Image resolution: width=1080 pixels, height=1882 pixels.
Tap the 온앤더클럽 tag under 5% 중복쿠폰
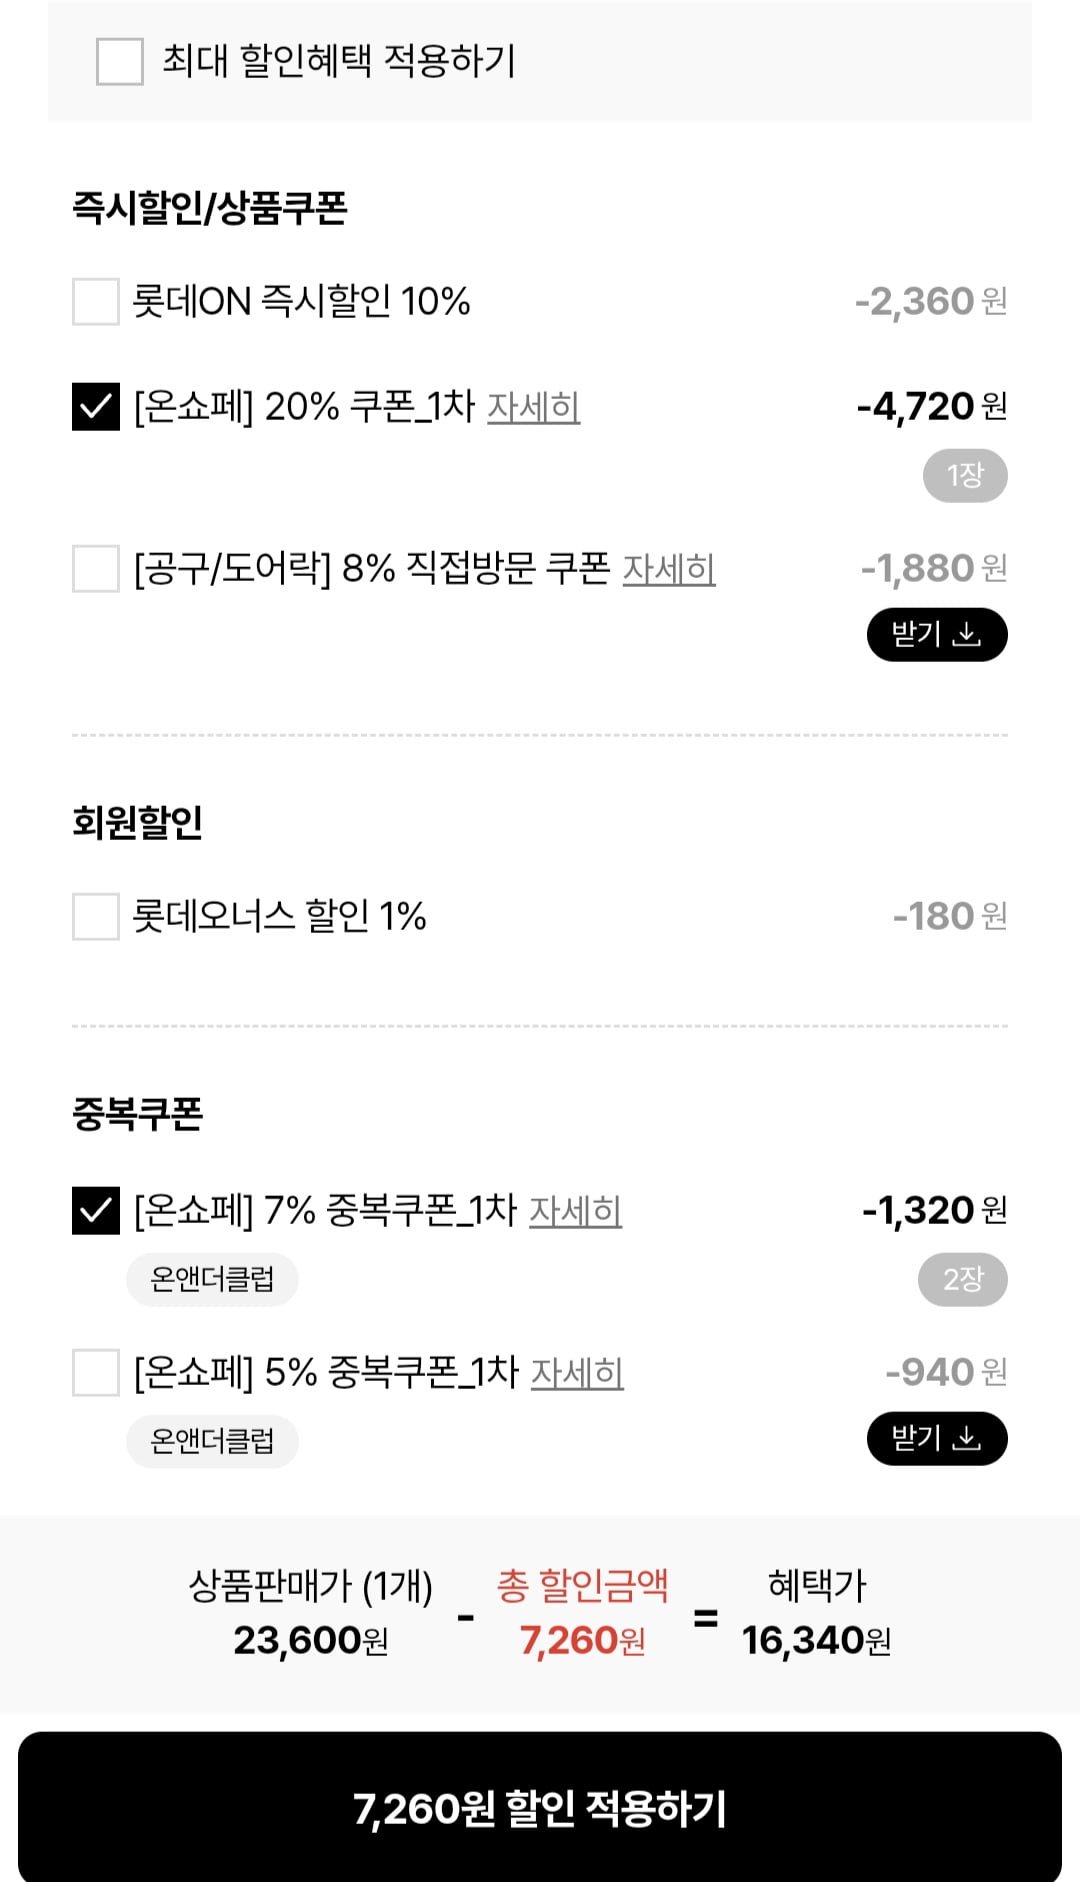click(x=212, y=1441)
